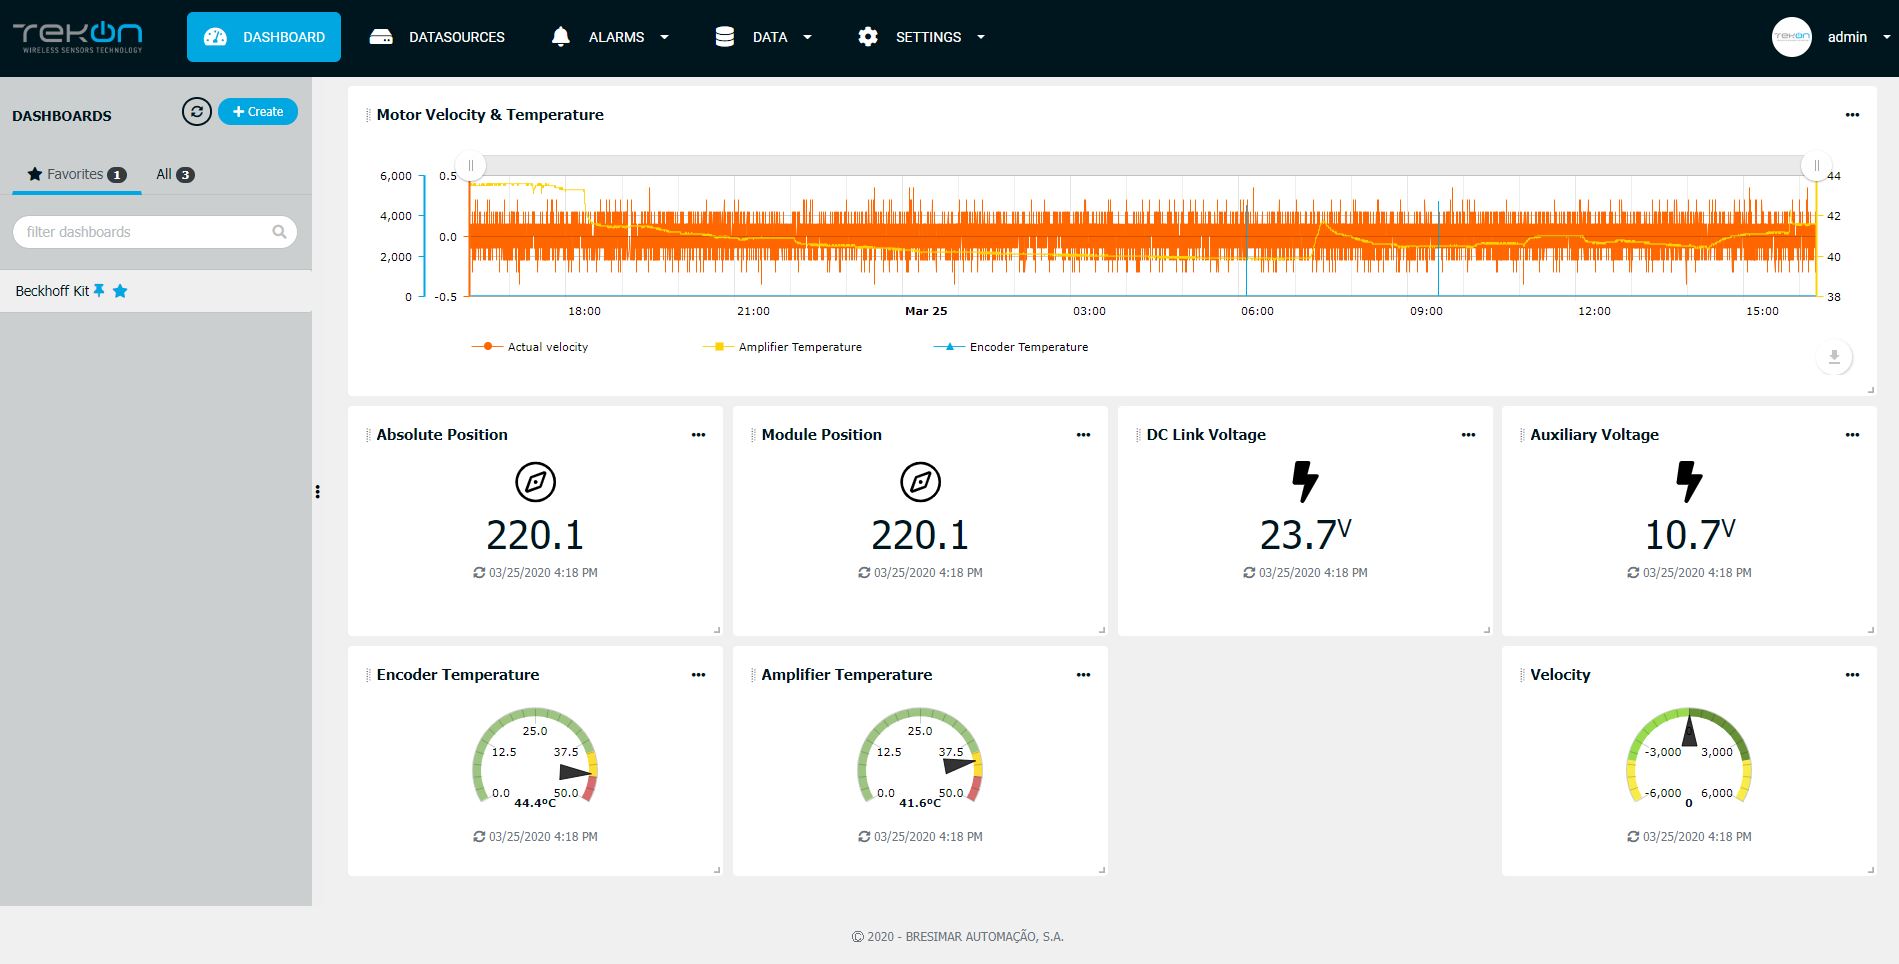The image size is (1899, 964).
Task: Click the Amplifier Temperature gauge dial
Action: click(920, 758)
